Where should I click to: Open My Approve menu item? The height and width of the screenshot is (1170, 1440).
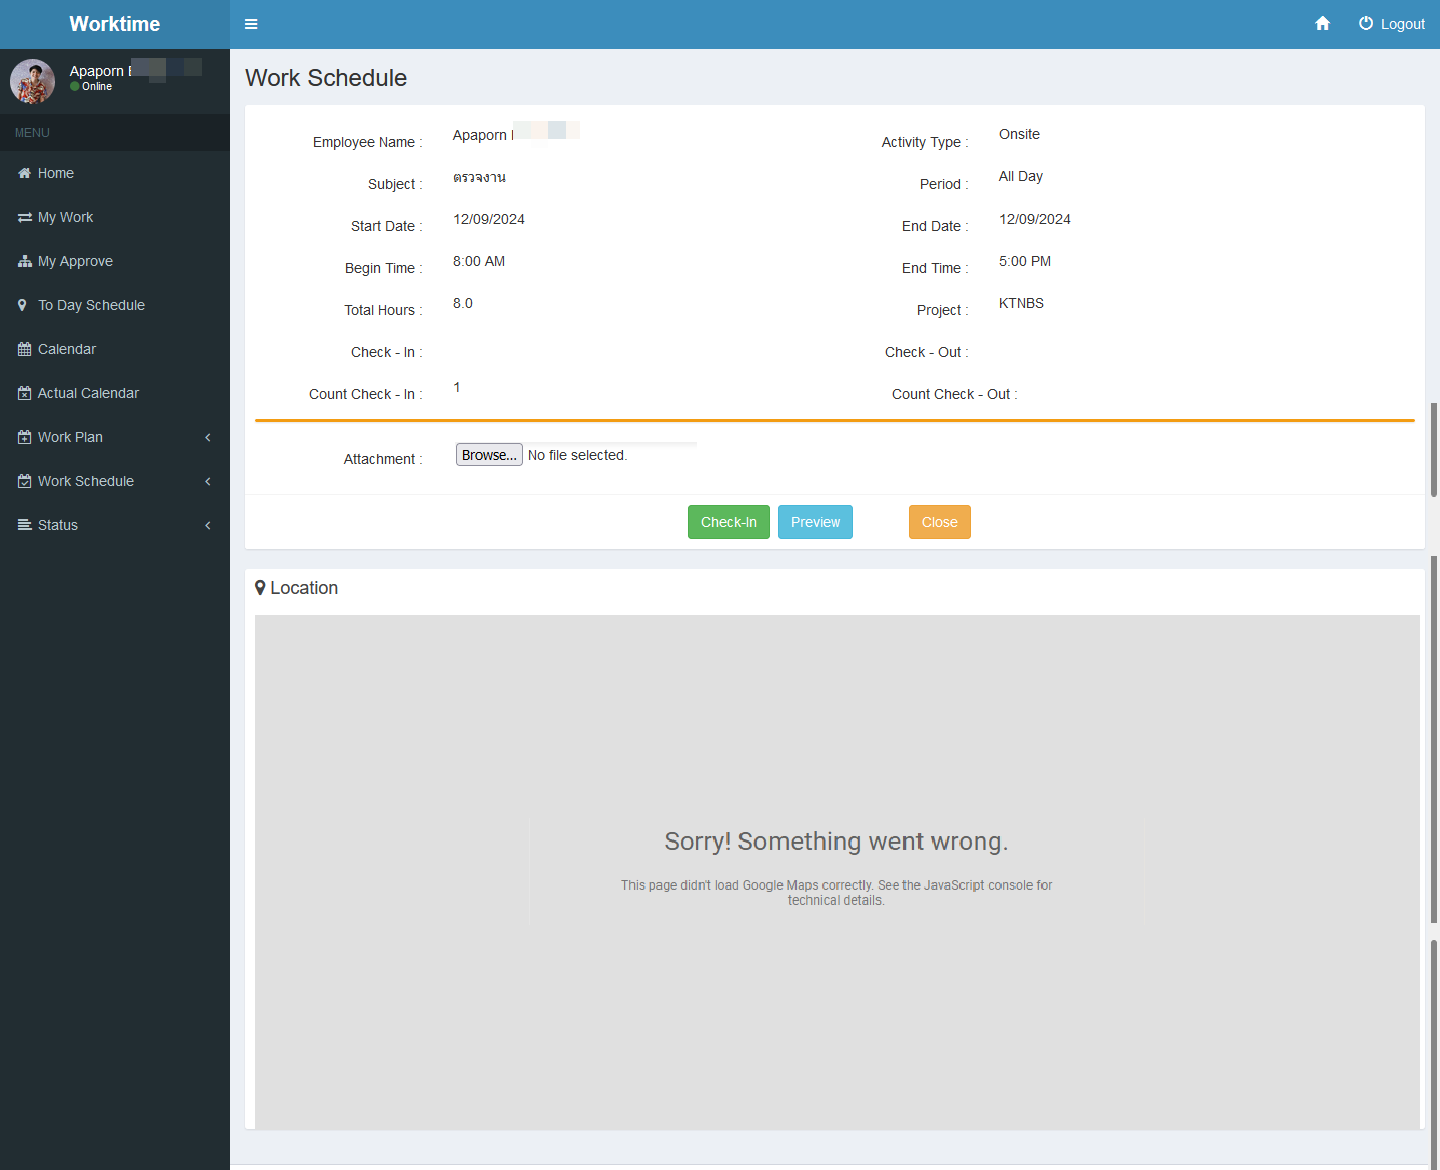pos(115,261)
